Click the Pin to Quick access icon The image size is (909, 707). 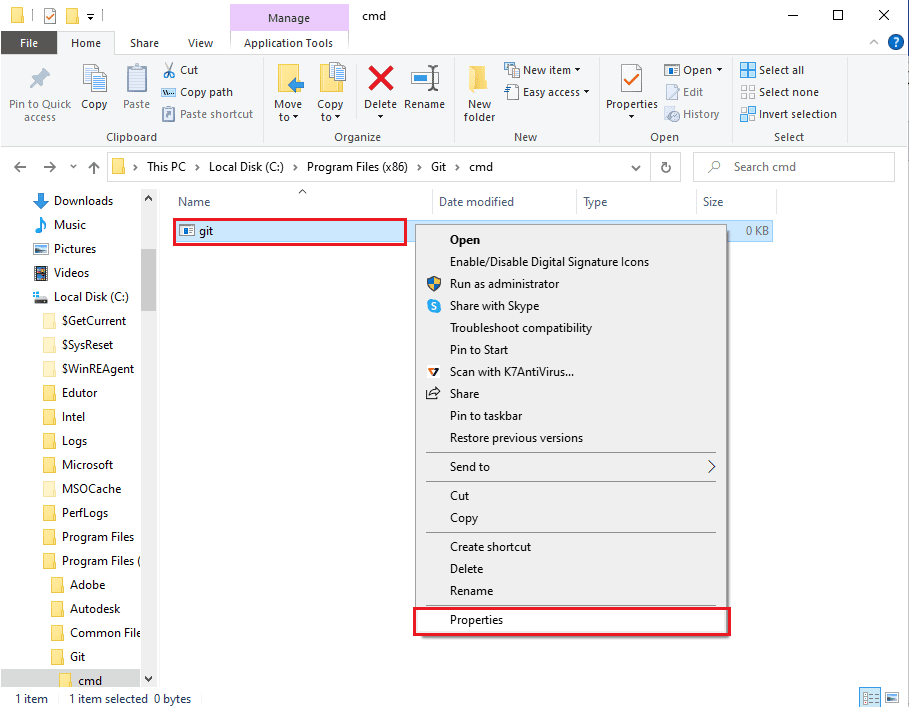40,80
